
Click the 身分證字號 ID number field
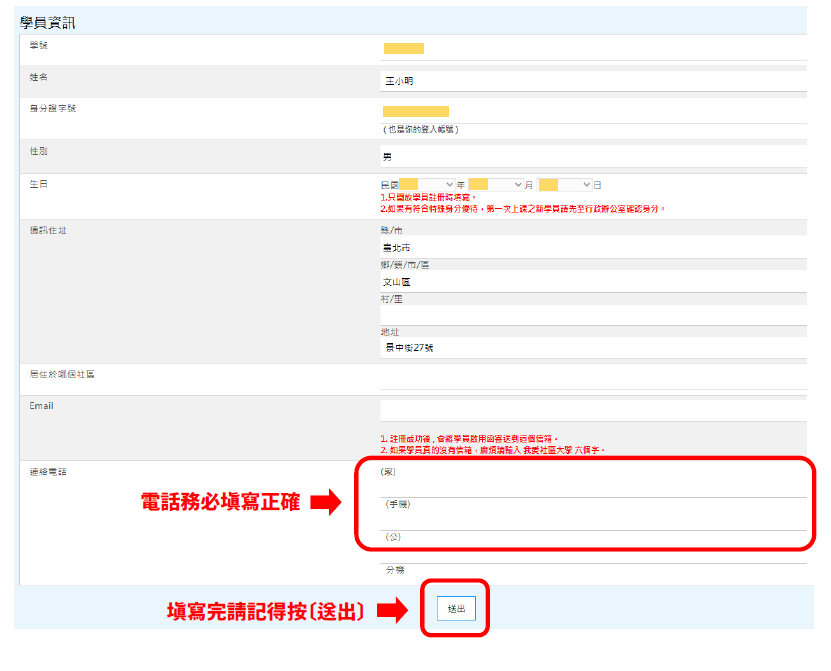pos(592,111)
